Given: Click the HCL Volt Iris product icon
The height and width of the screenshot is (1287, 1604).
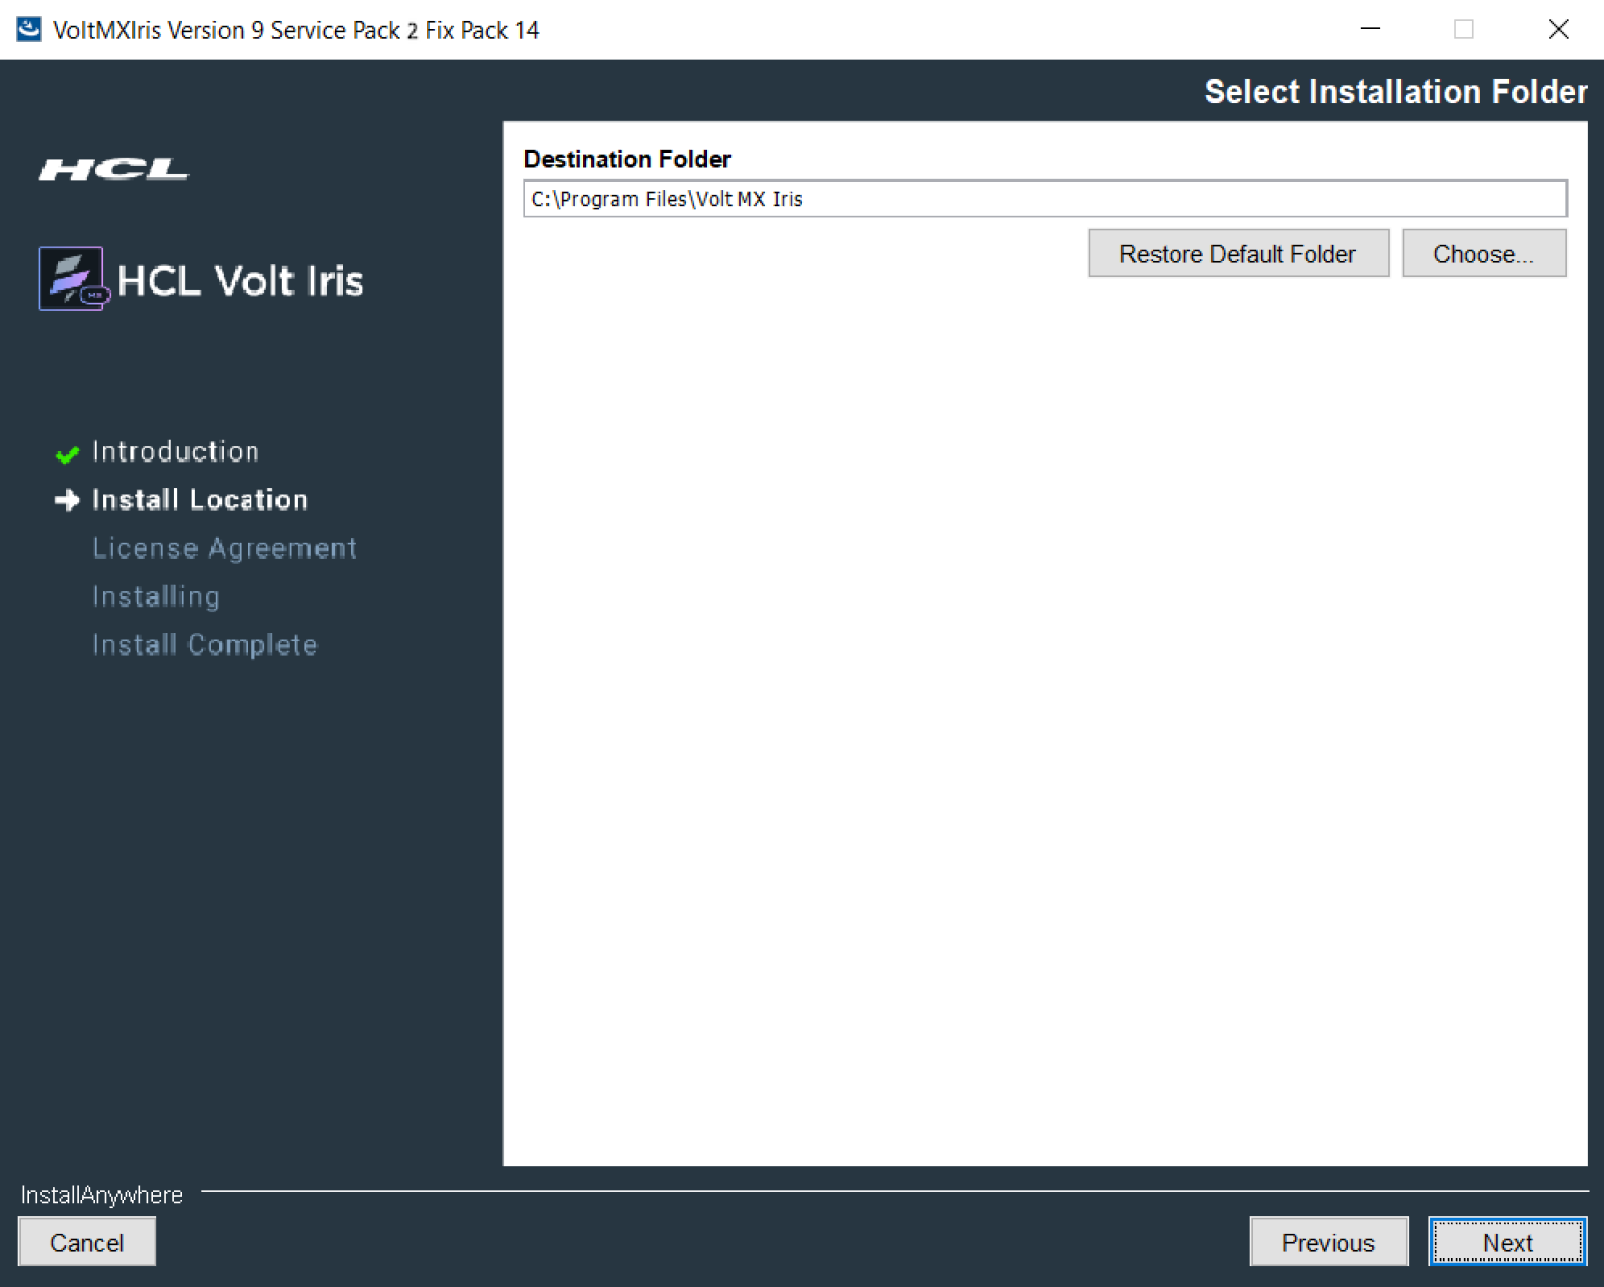Looking at the screenshot, I should (69, 278).
